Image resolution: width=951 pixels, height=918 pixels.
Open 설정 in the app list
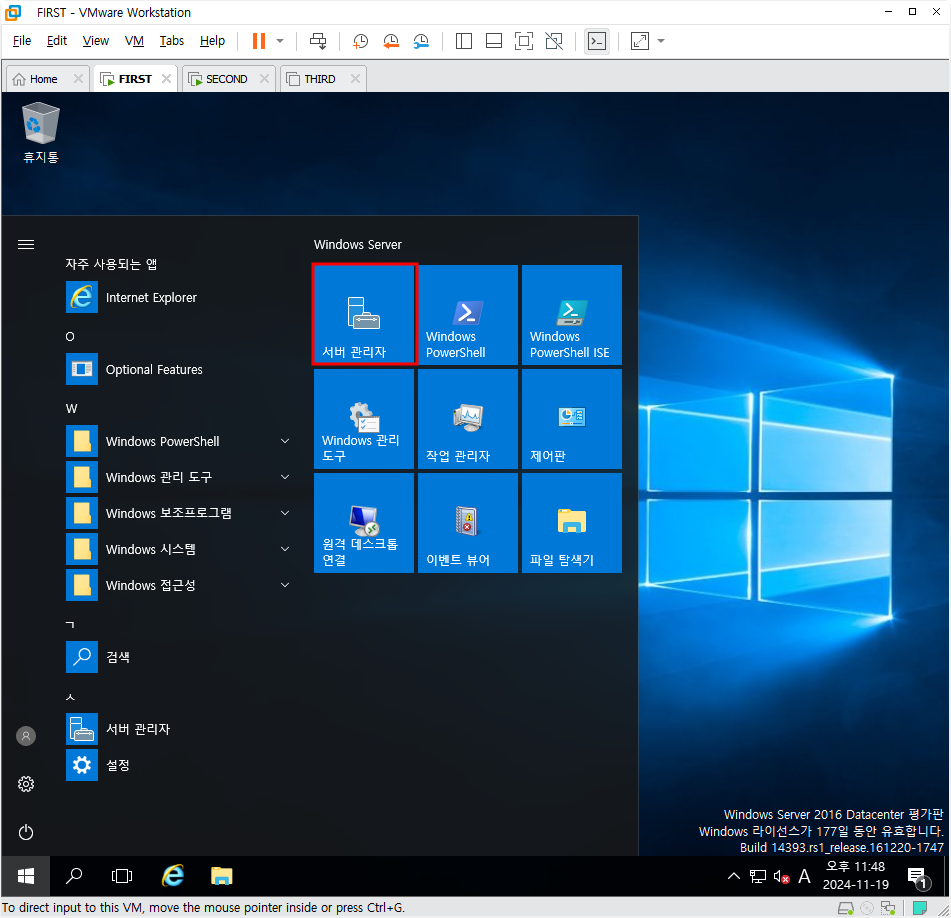178,765
